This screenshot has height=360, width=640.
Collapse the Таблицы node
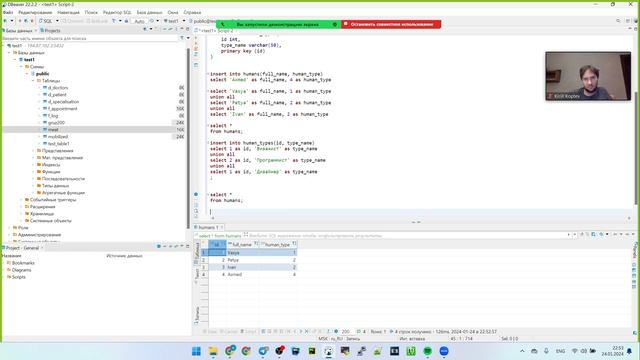tap(34, 81)
